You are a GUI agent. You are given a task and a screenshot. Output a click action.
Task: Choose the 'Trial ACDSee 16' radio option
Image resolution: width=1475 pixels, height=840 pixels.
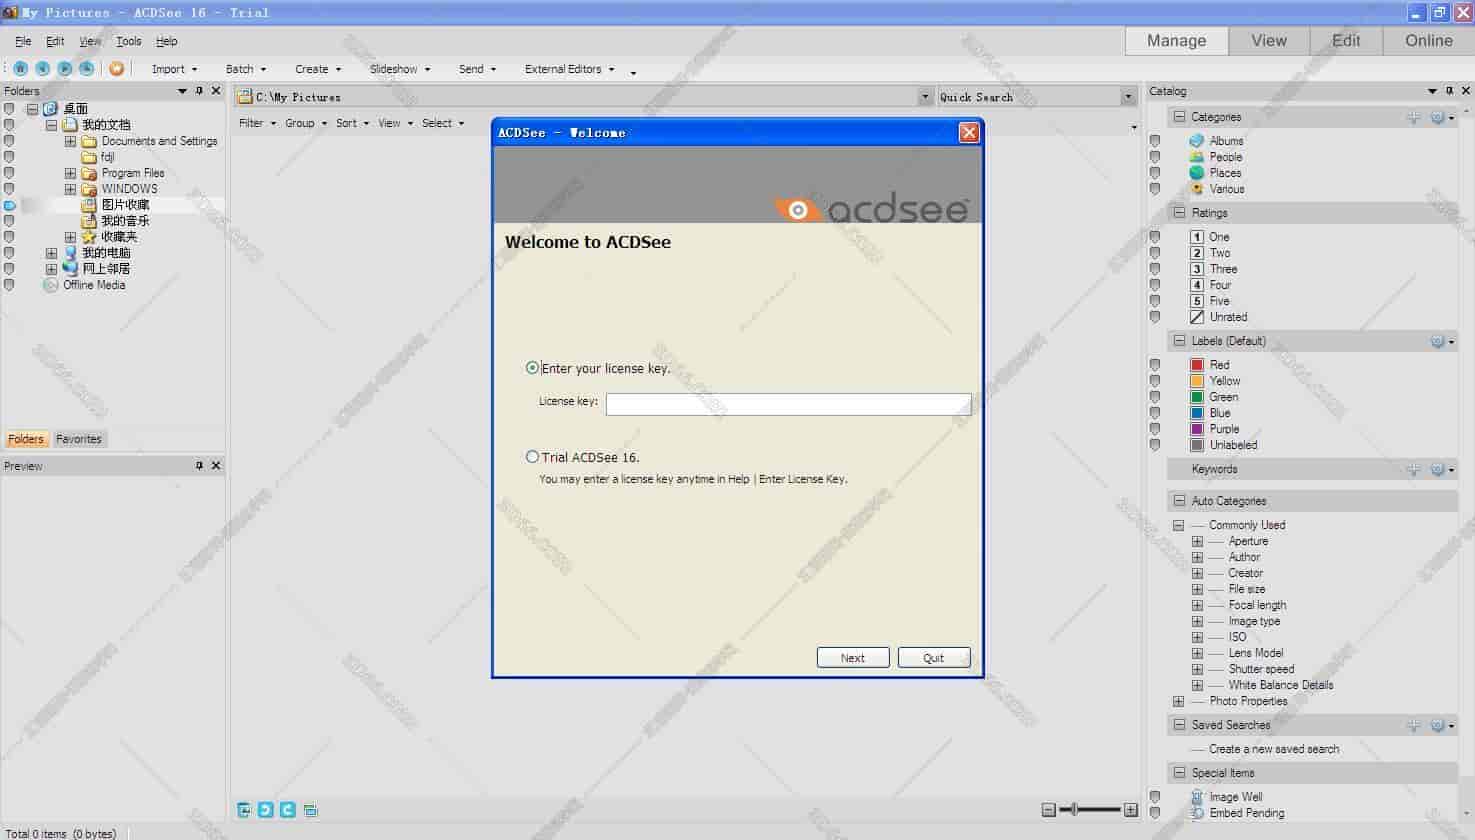coord(532,457)
